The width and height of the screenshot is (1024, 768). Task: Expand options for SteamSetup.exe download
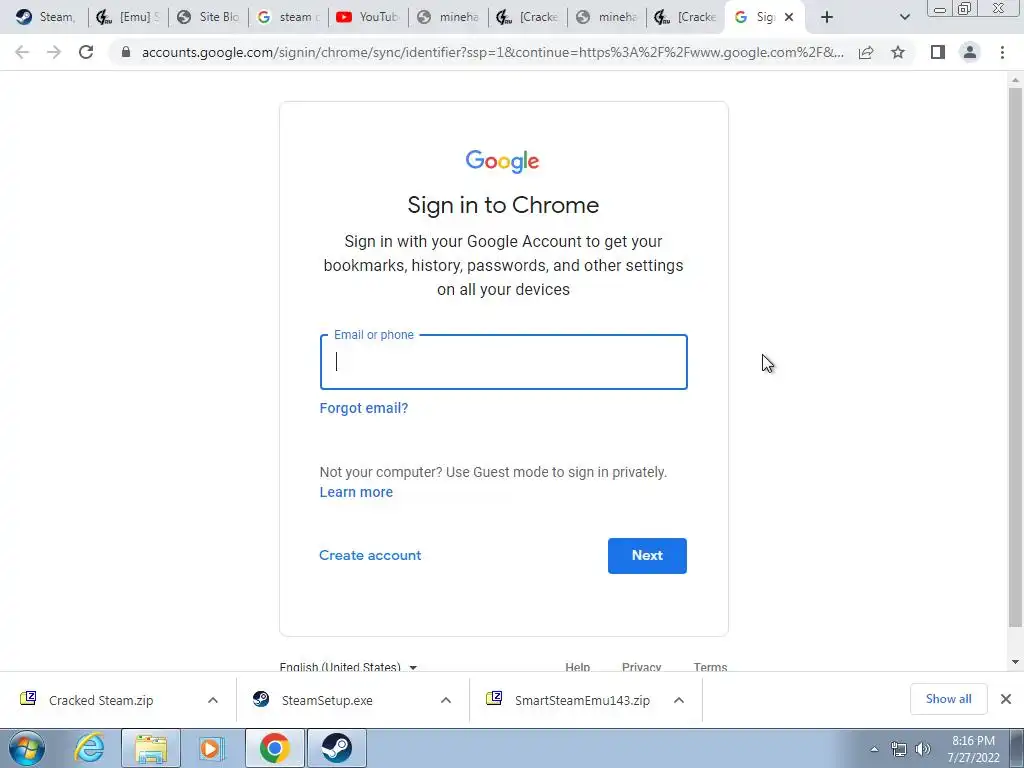[446, 700]
